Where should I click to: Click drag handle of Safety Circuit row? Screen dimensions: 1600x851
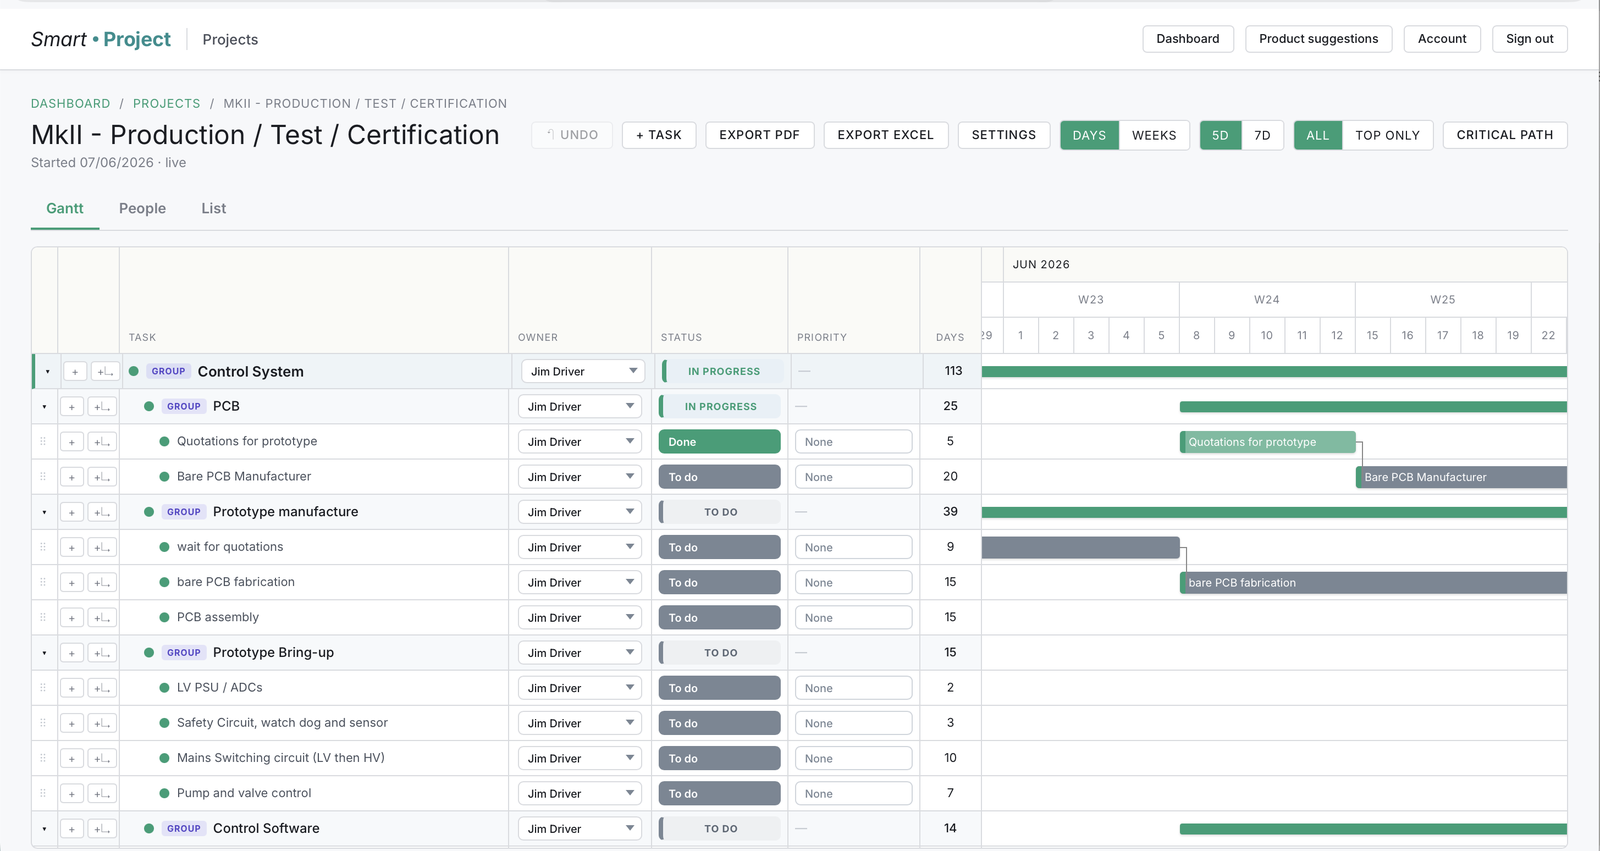click(x=43, y=722)
